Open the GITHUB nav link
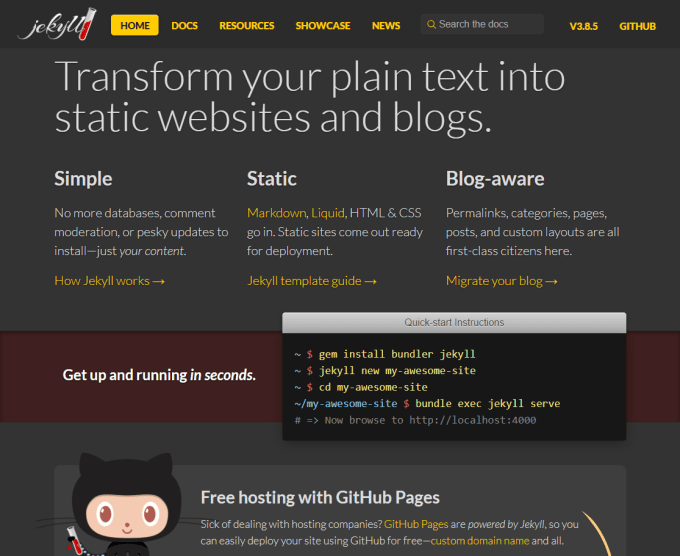680x556 pixels. pos(638,26)
